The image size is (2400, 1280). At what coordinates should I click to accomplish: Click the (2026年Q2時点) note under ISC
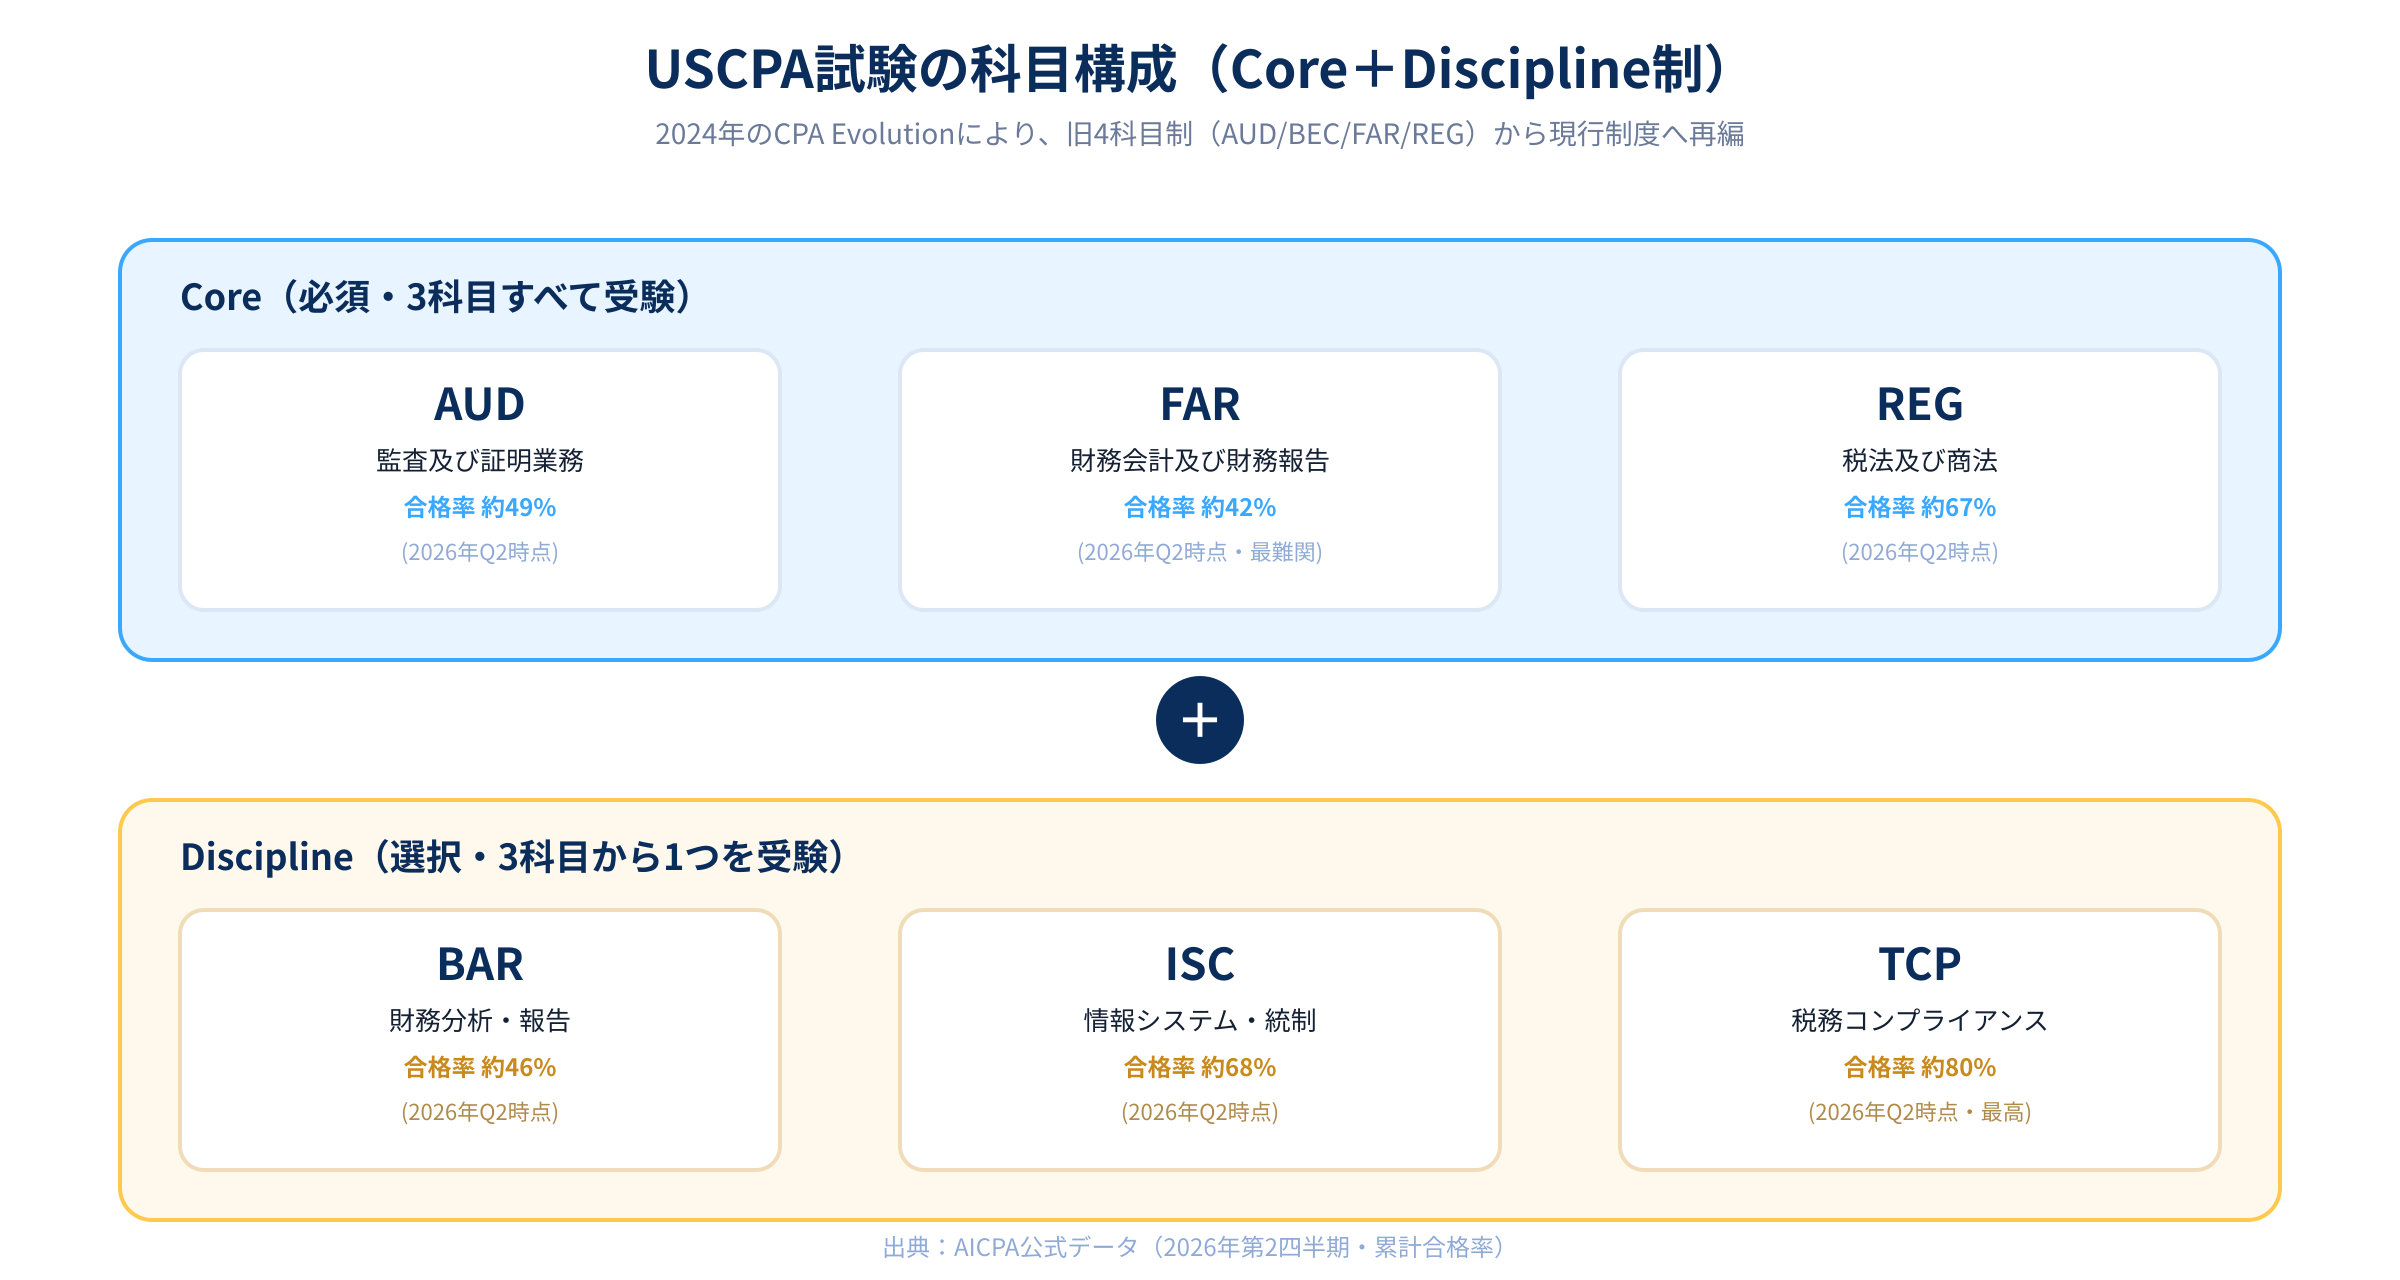pos(1200,1112)
